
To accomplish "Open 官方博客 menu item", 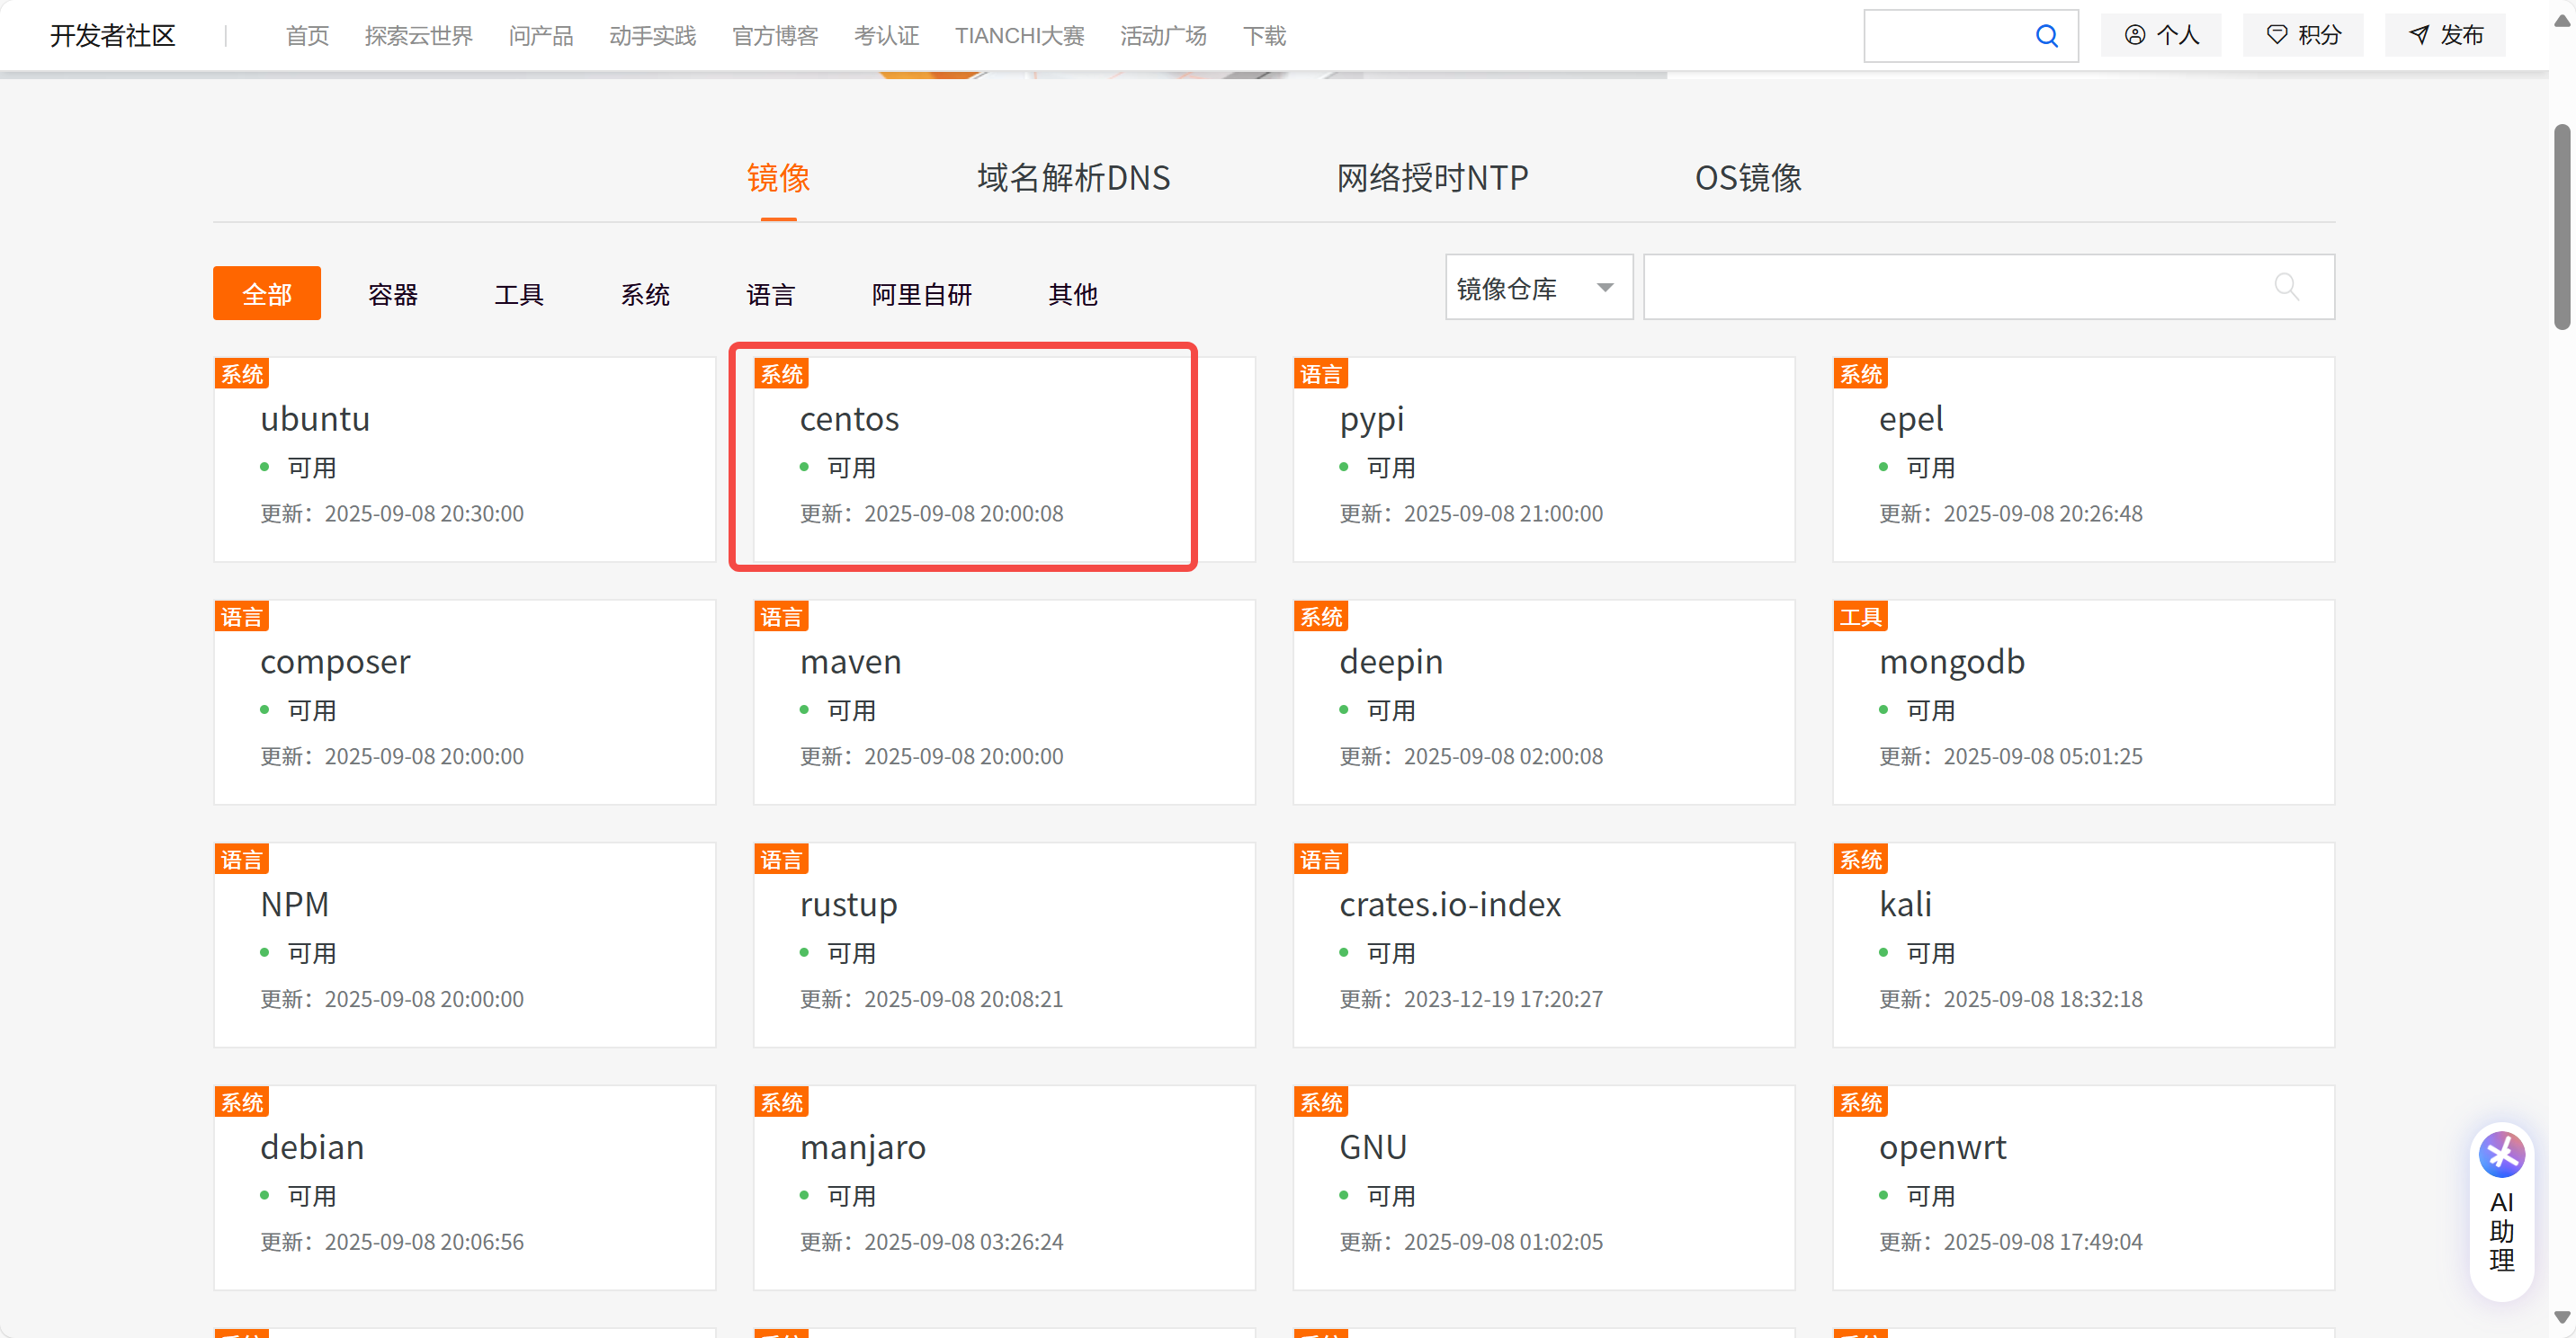I will [775, 36].
